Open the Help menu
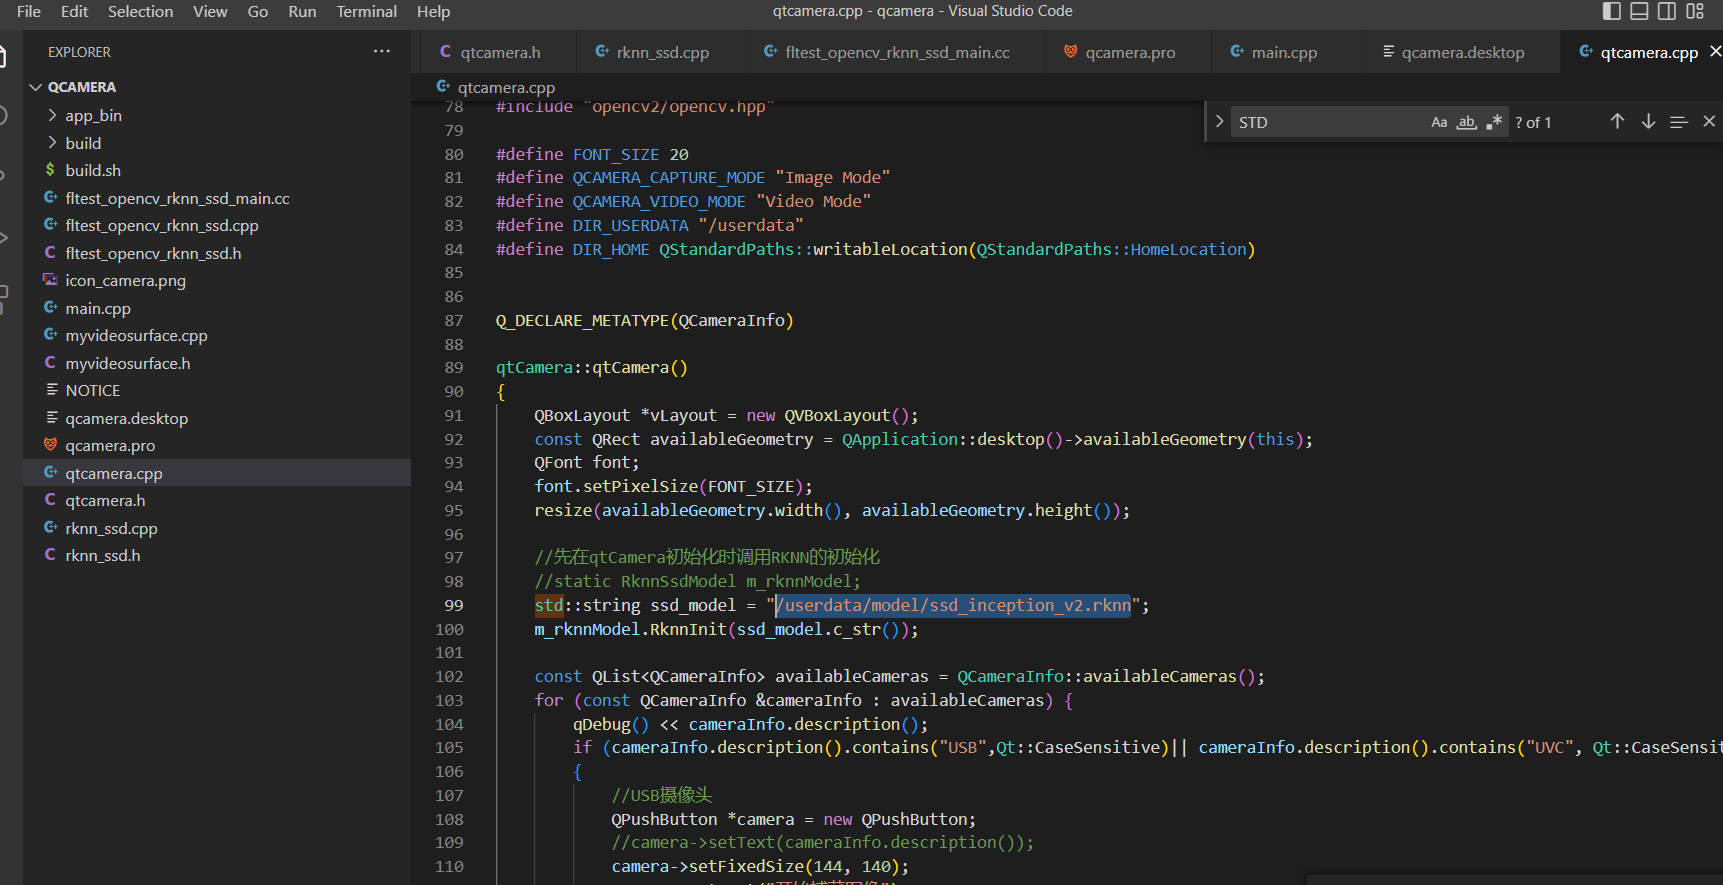Image resolution: width=1723 pixels, height=885 pixels. click(x=433, y=11)
